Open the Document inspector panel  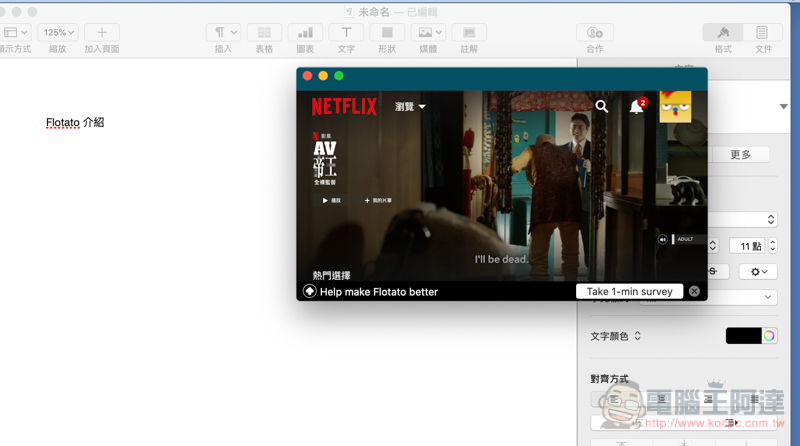click(762, 32)
